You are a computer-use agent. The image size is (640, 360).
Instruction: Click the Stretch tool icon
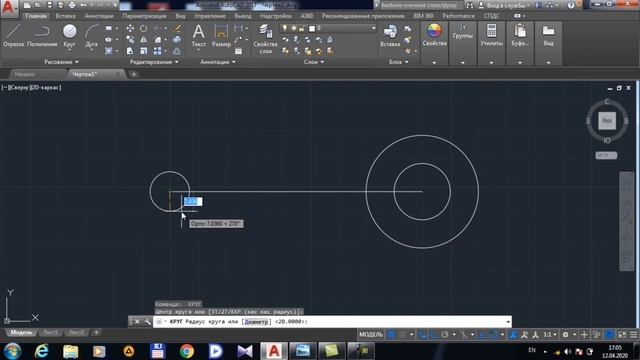click(130, 51)
